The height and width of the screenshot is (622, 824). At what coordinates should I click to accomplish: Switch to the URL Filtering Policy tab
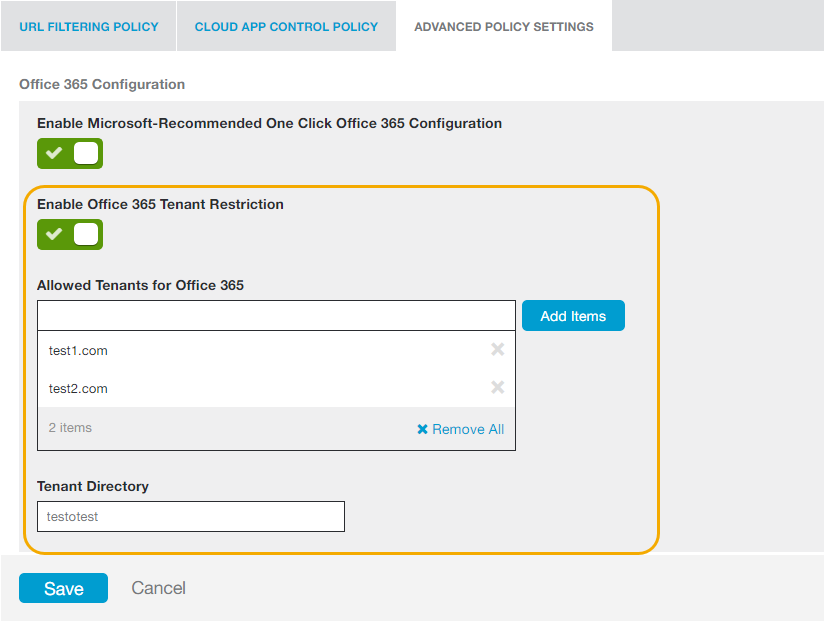pos(89,27)
